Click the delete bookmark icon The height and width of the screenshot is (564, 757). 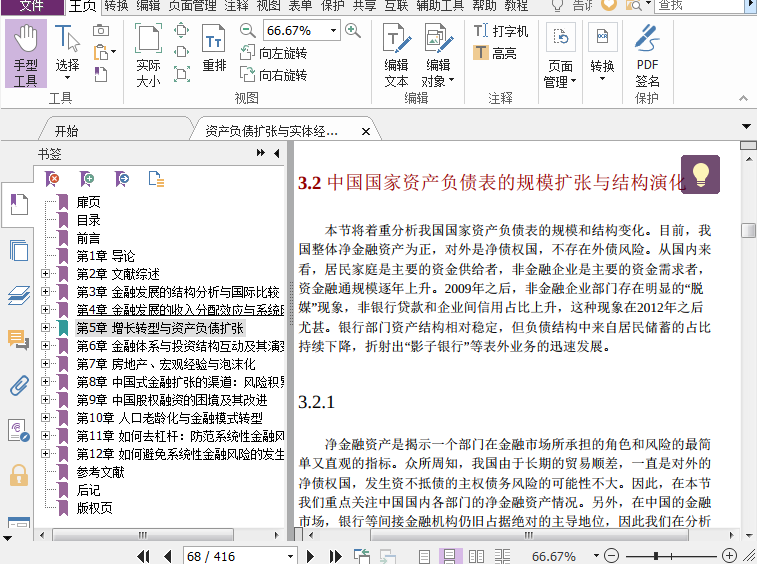[52, 179]
